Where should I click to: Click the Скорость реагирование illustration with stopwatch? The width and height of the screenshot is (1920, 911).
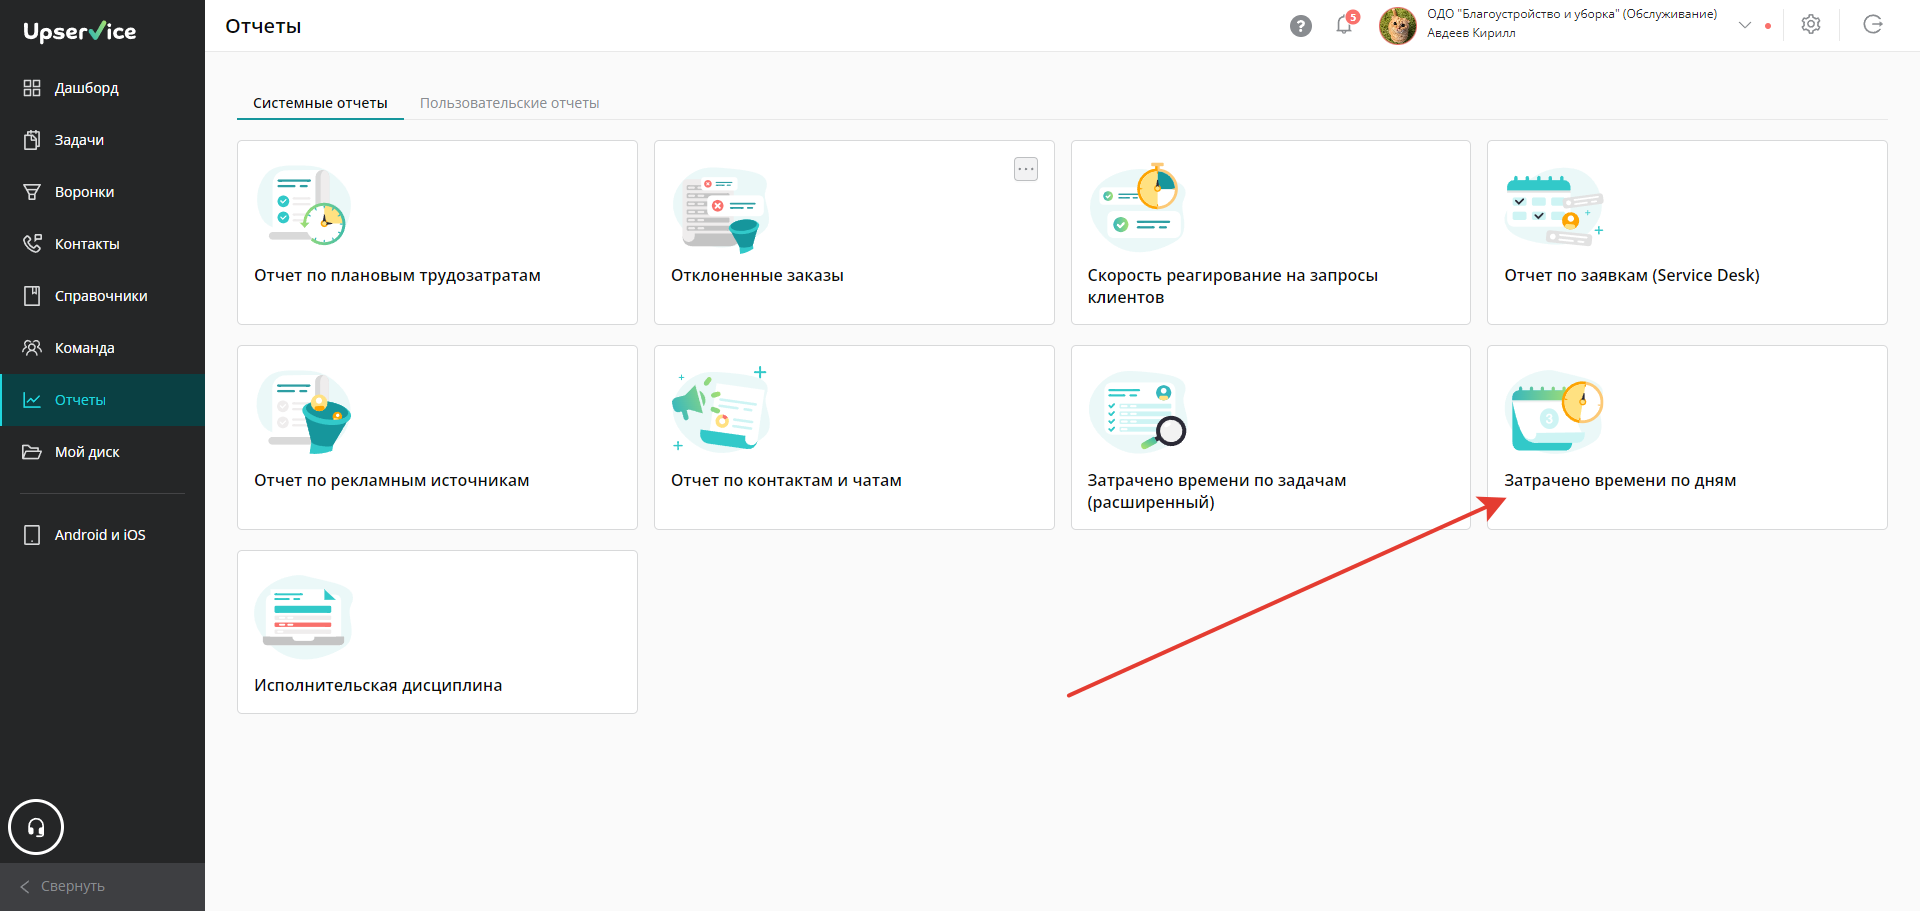click(x=1138, y=207)
